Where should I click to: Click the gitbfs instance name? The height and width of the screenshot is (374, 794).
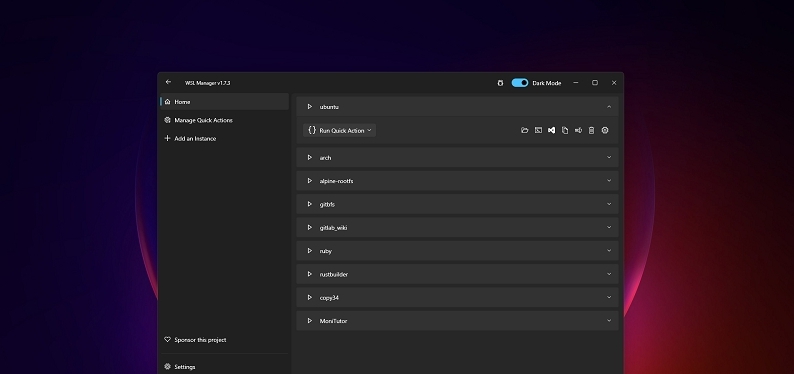pos(327,204)
